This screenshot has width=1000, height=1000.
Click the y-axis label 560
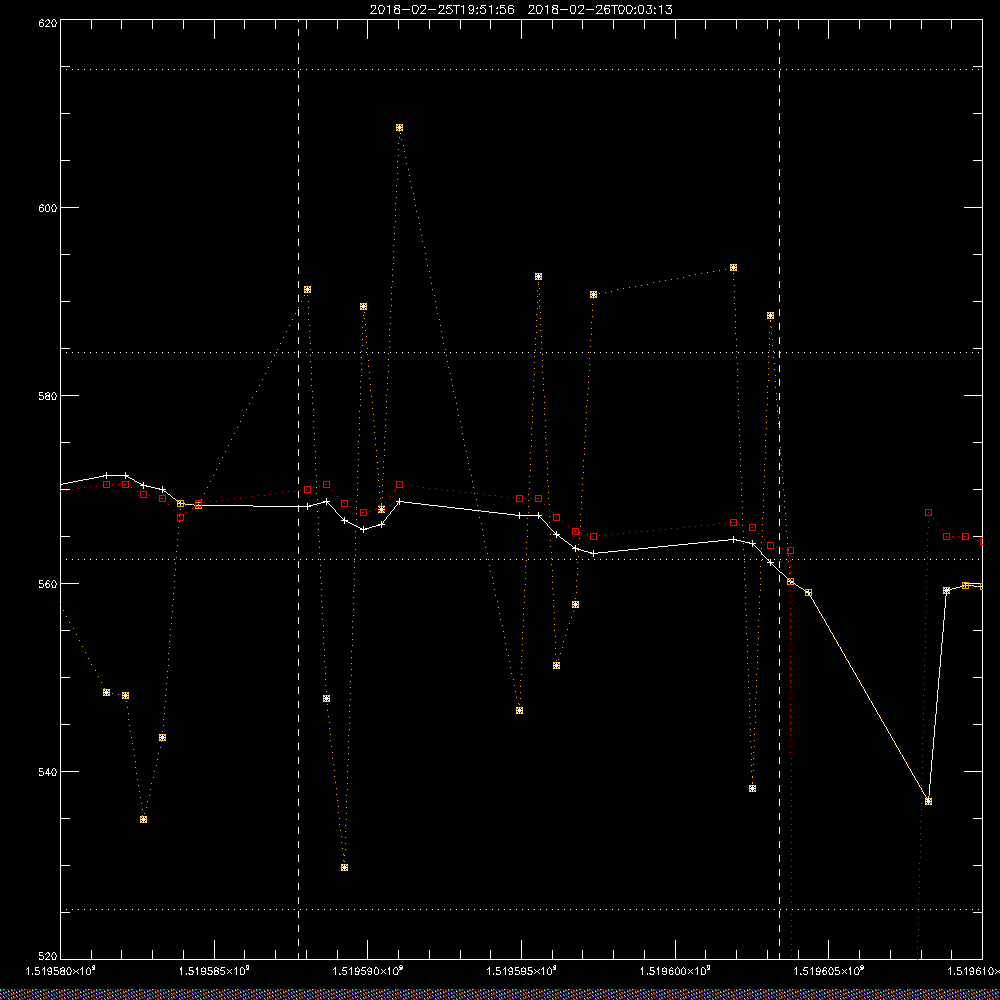[x=48, y=584]
